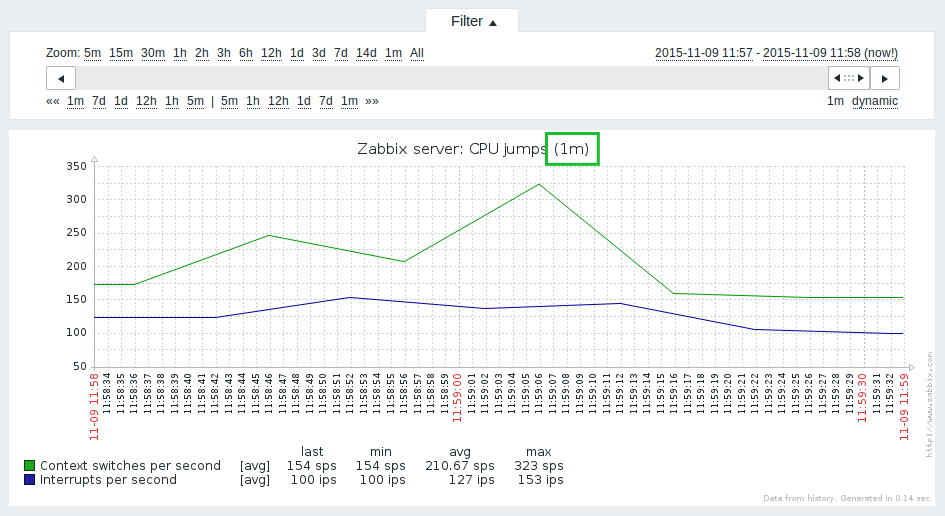945x516 pixels.
Task: Set Zoom to 1h
Action: pyautogui.click(x=180, y=53)
